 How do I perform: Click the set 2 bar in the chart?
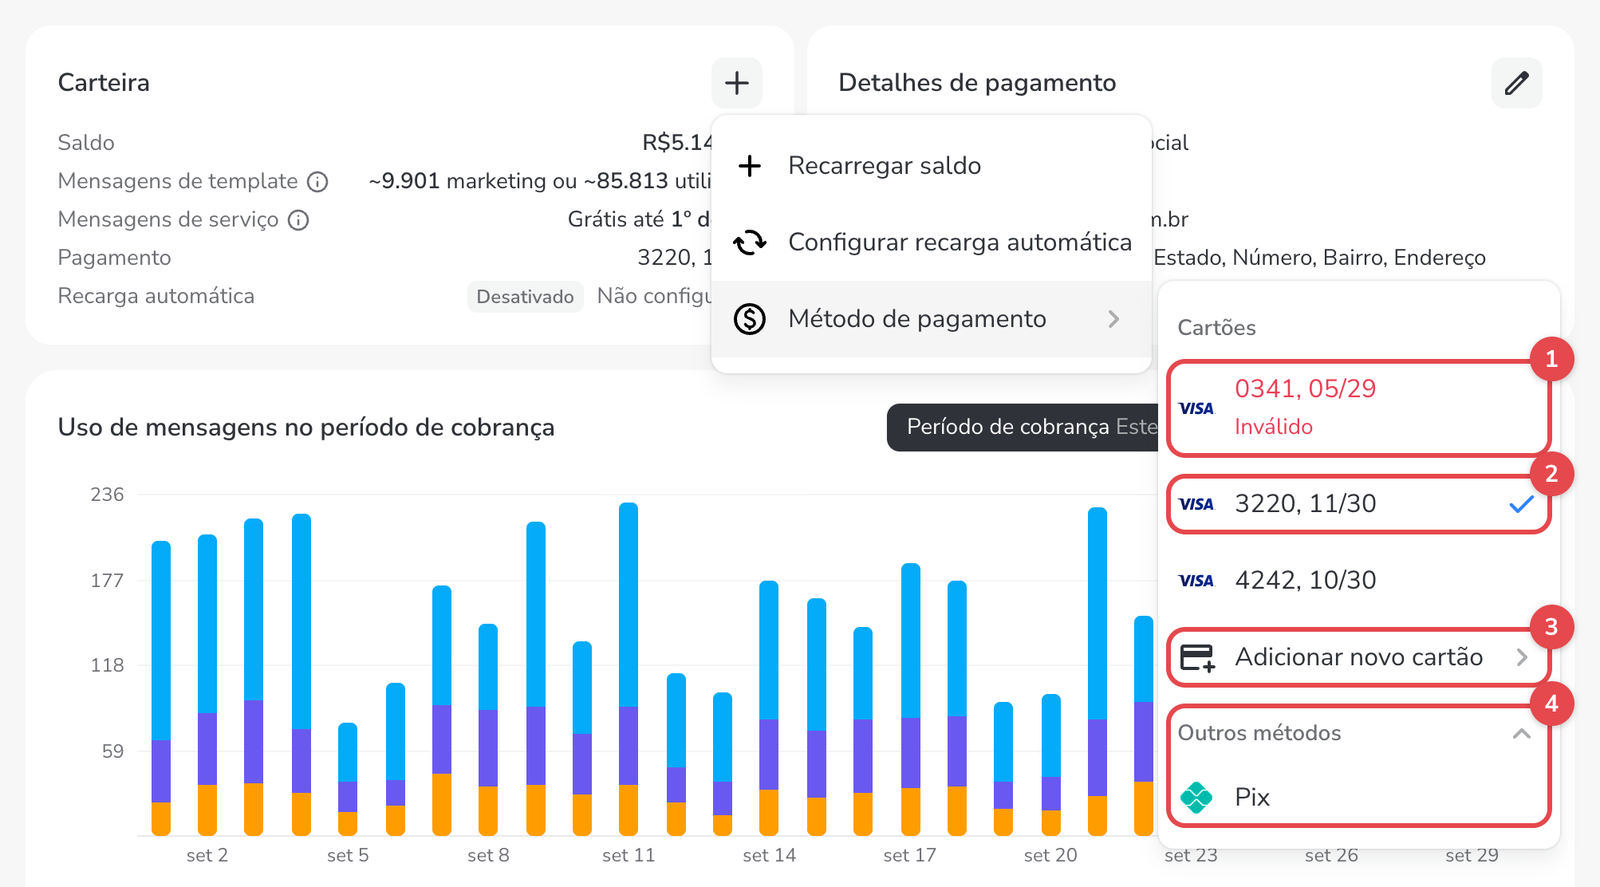[207, 685]
